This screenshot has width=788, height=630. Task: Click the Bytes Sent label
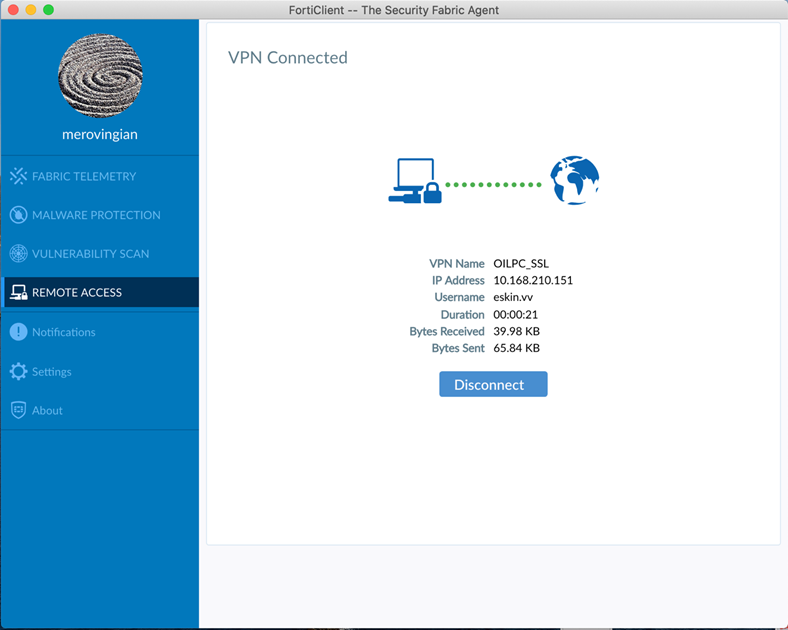(458, 348)
